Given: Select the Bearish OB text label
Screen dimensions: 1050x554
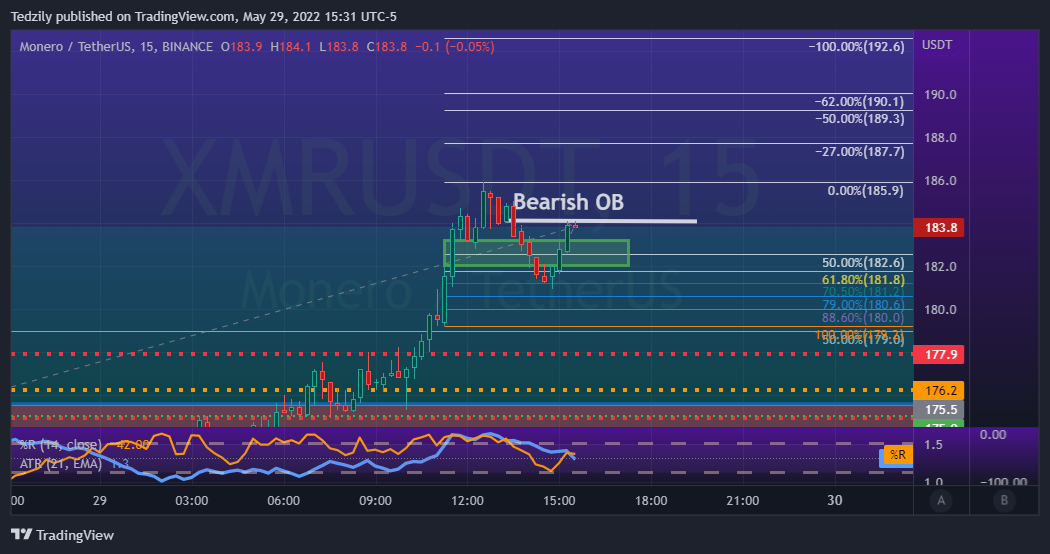Looking at the screenshot, I should point(568,202).
